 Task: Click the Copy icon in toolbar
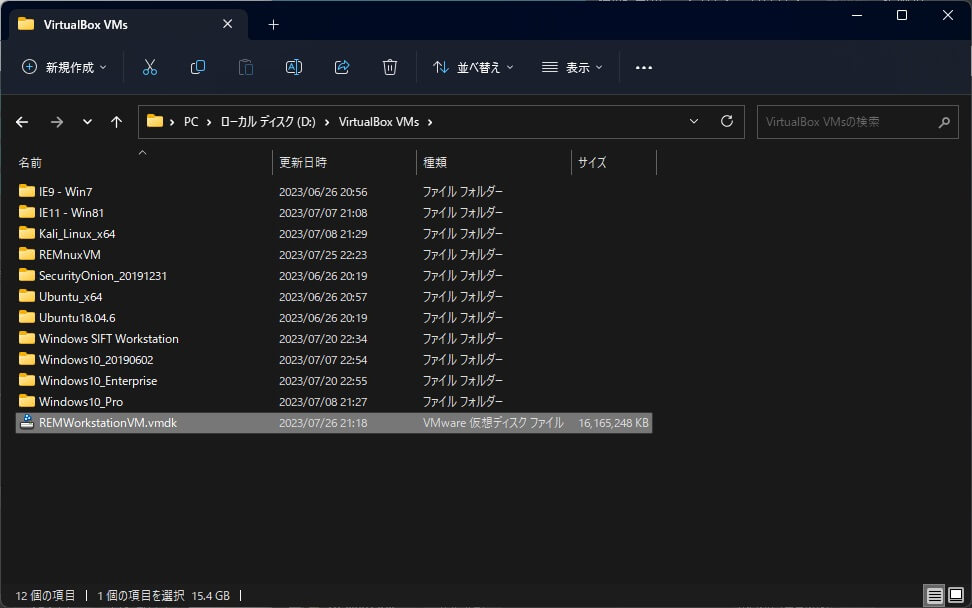[x=198, y=67]
